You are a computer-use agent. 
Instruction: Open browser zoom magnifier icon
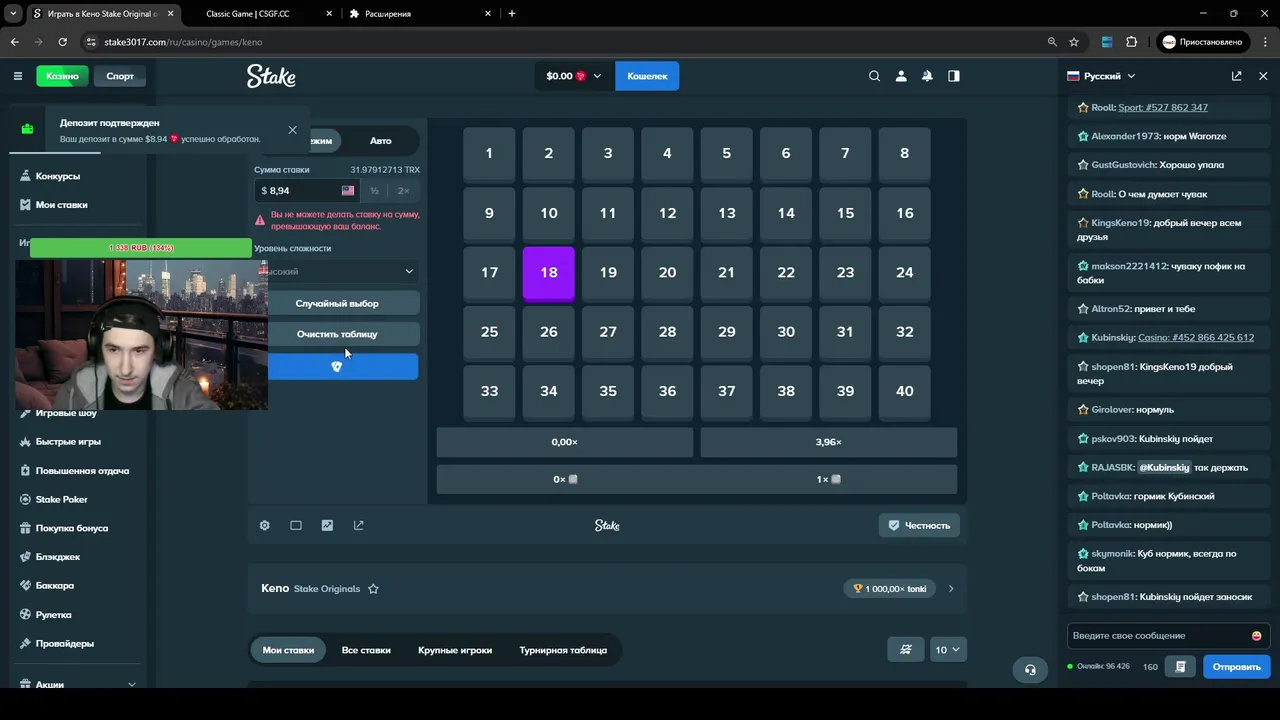pos(1052,42)
